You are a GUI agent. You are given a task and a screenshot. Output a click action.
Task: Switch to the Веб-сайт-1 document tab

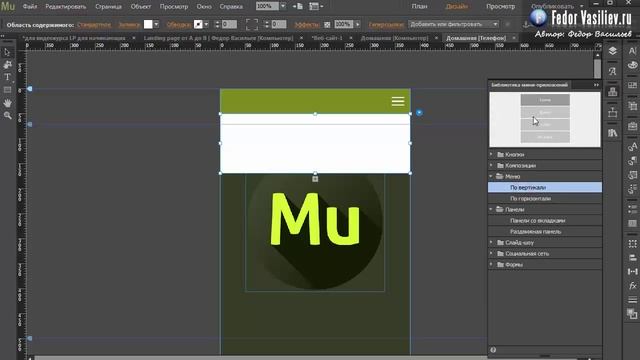click(x=327, y=38)
